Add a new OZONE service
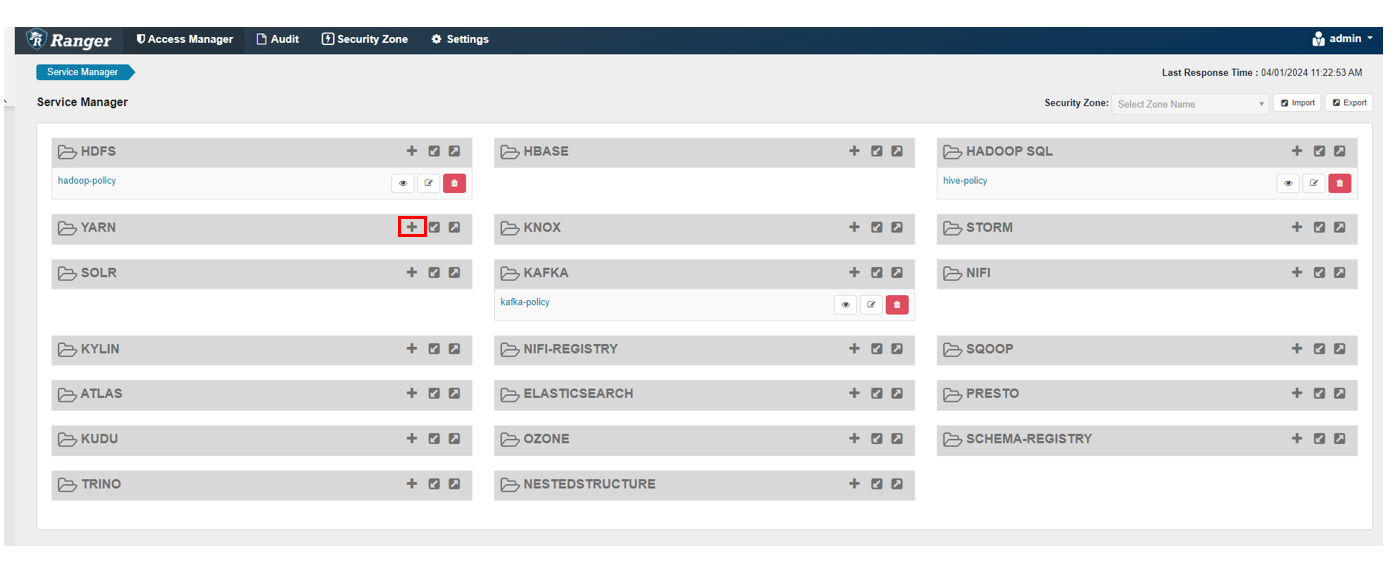The width and height of the screenshot is (1394, 562). (x=854, y=438)
